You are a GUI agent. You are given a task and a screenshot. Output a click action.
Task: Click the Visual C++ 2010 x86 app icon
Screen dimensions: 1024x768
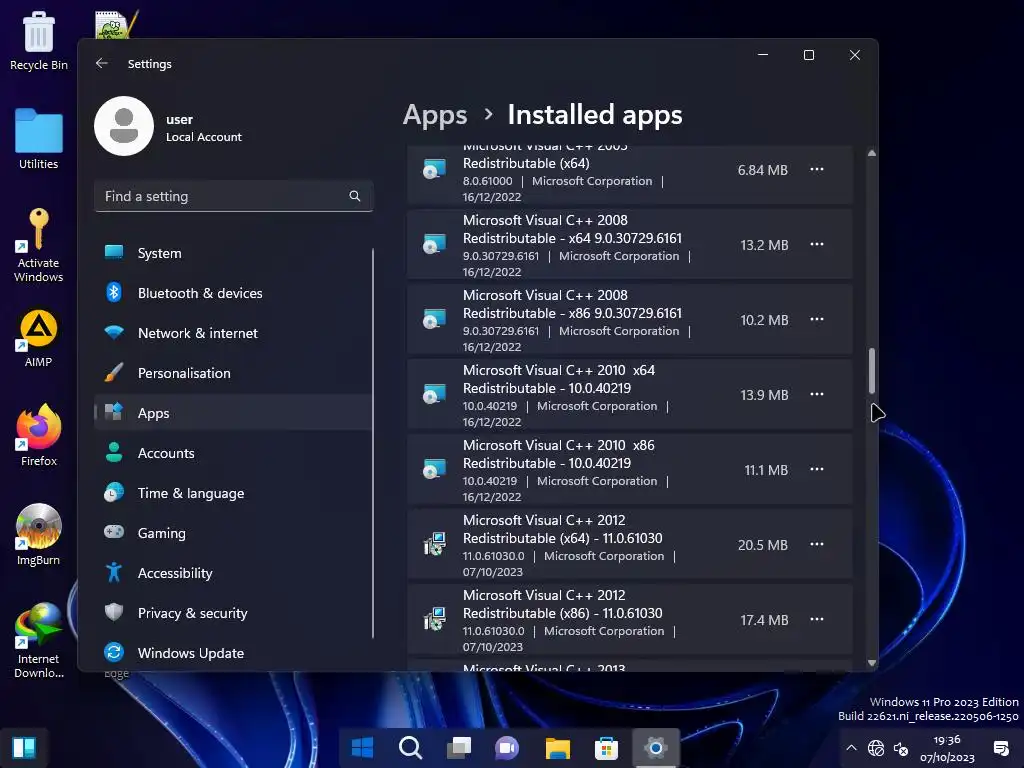click(x=434, y=470)
